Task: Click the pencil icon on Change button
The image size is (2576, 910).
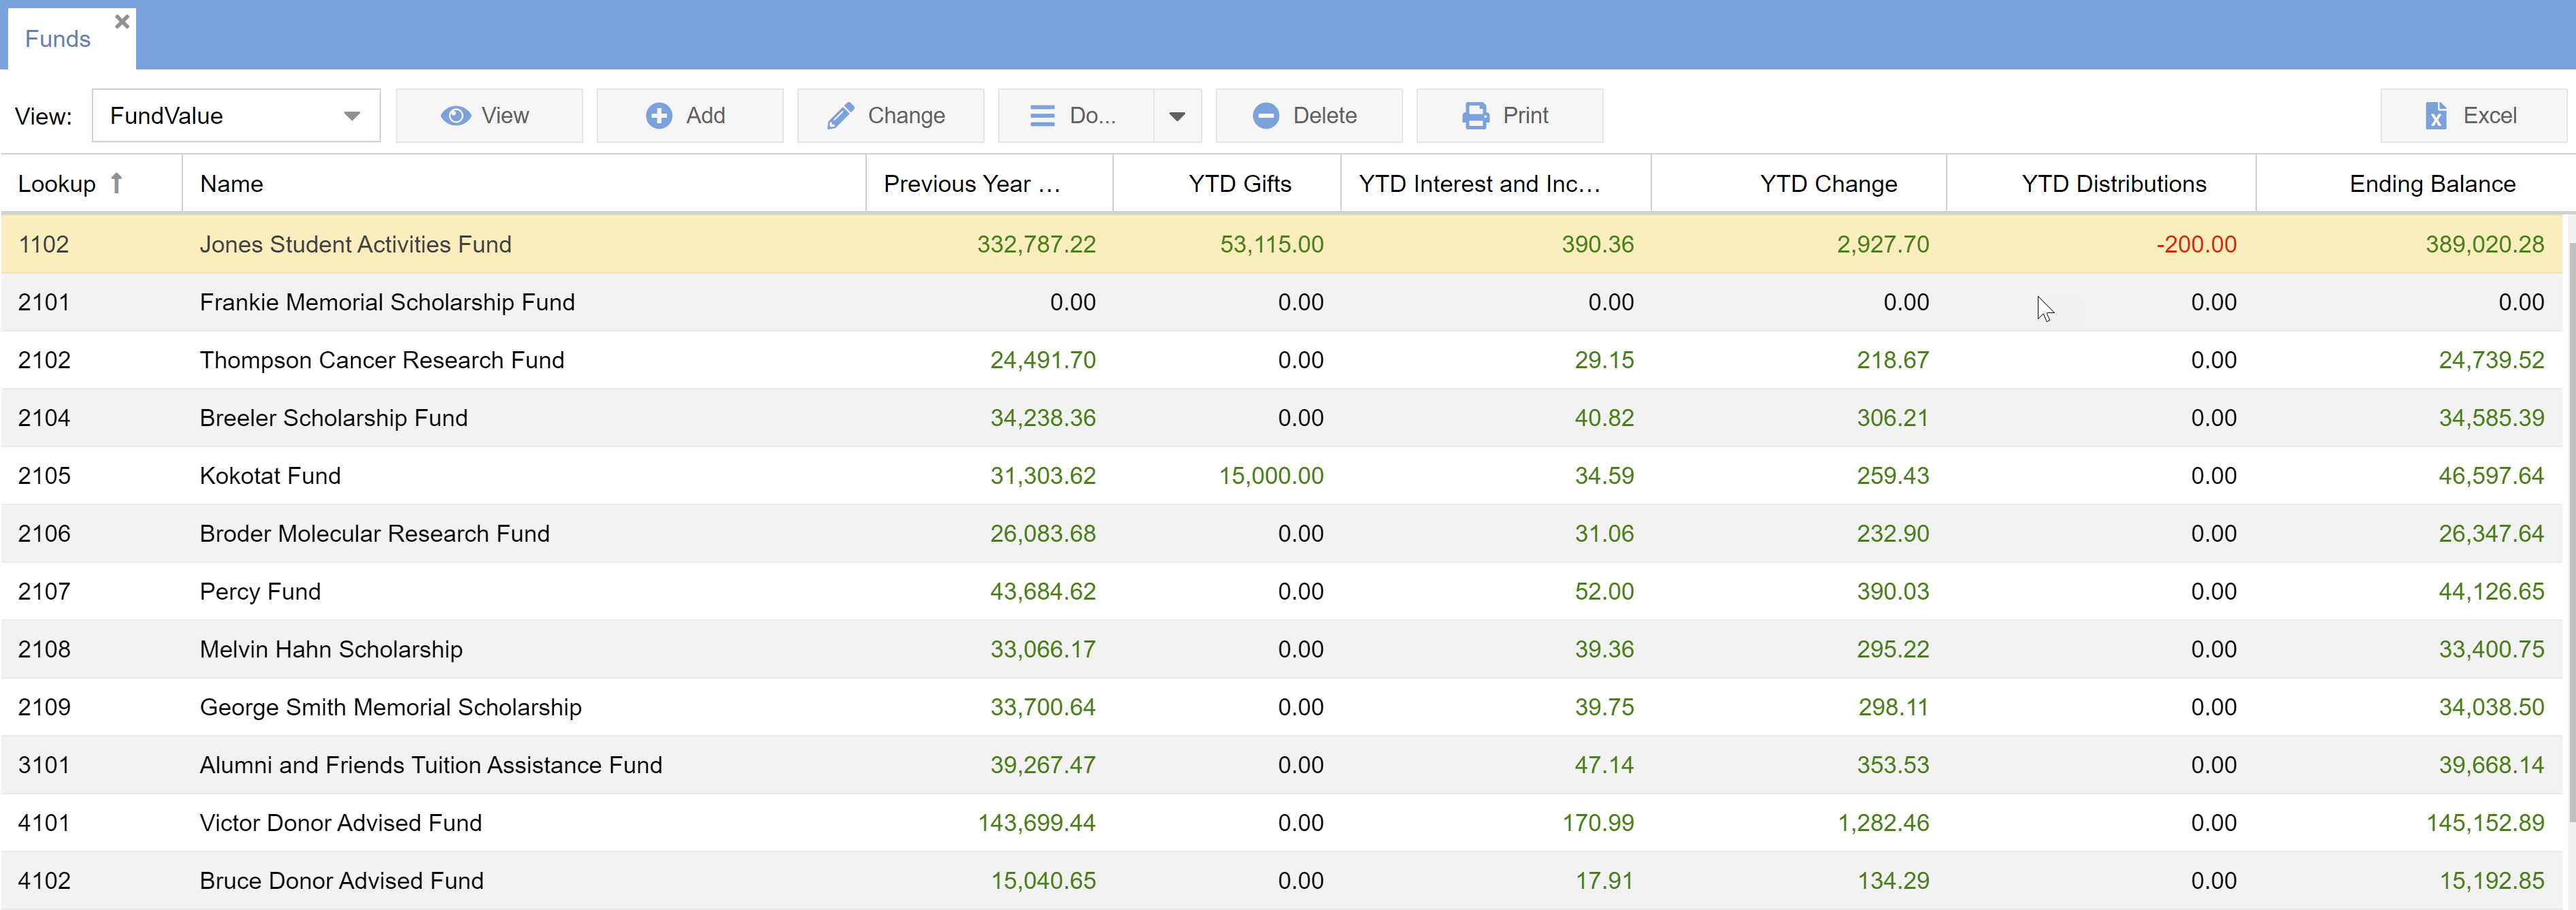Action: [840, 116]
